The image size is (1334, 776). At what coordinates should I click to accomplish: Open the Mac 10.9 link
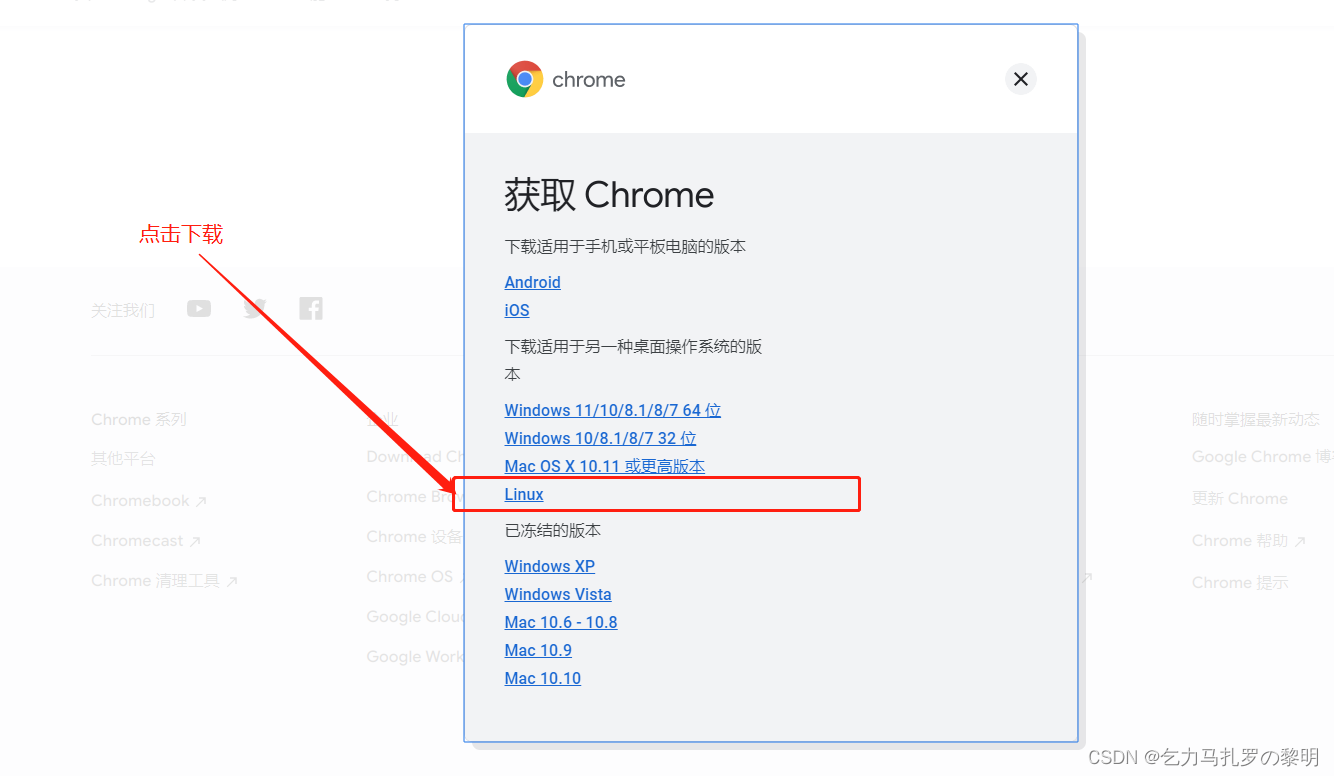click(x=538, y=650)
